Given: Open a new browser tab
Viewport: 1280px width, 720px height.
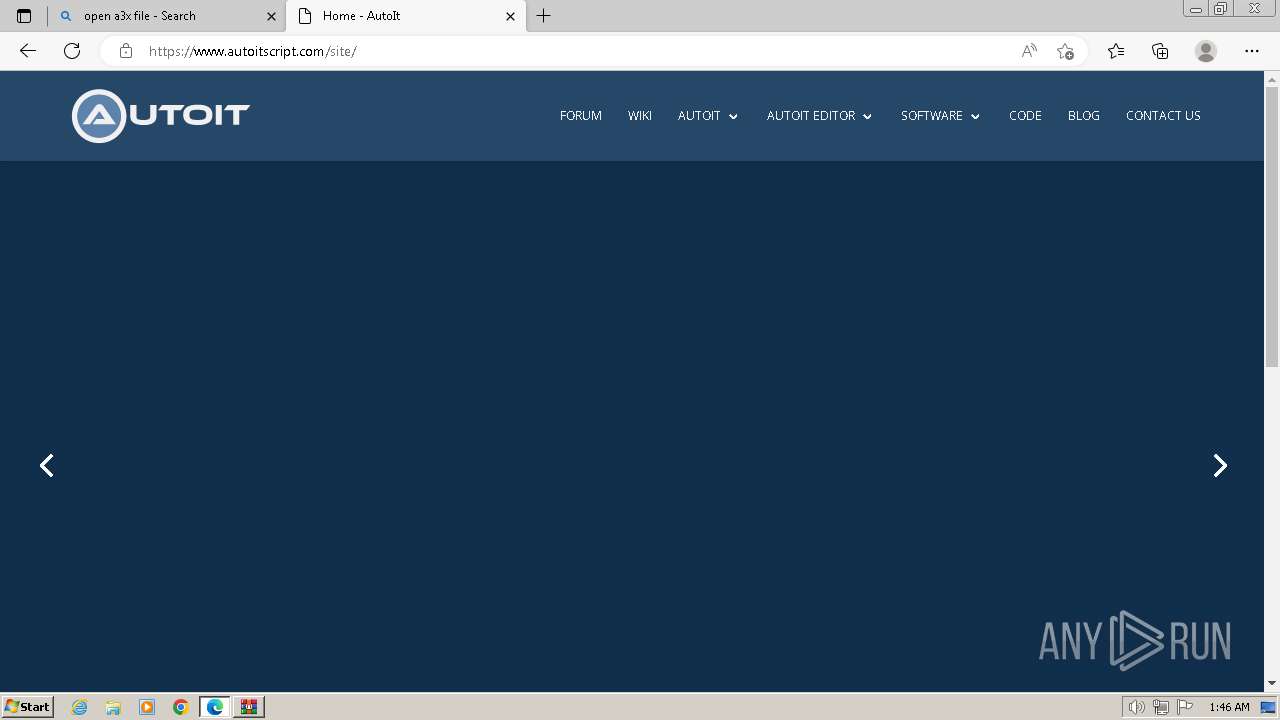Looking at the screenshot, I should (x=544, y=16).
